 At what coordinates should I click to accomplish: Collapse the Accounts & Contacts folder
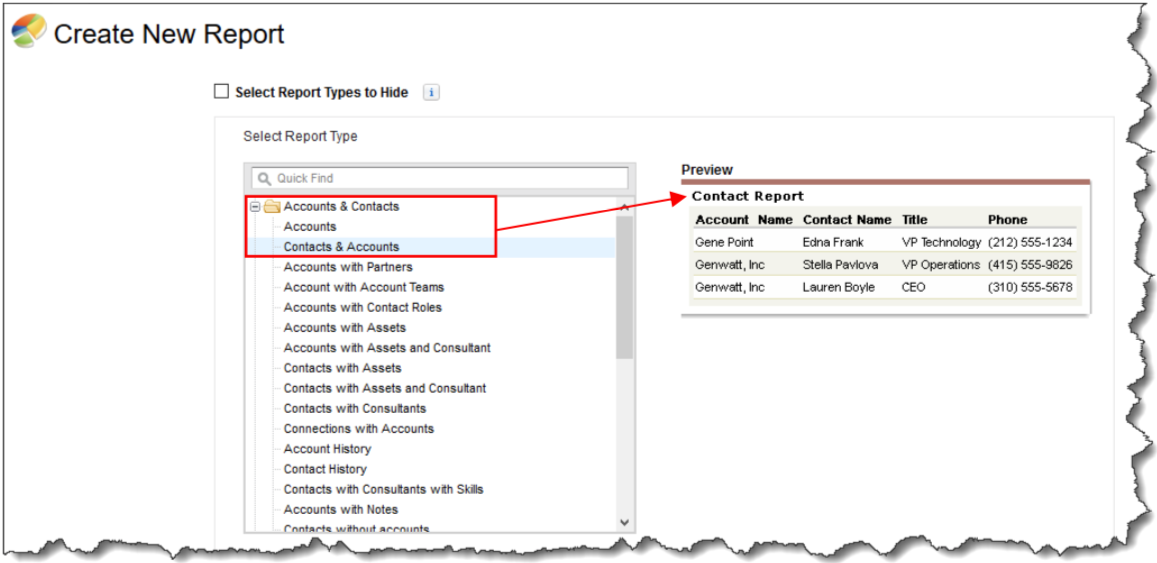(256, 207)
